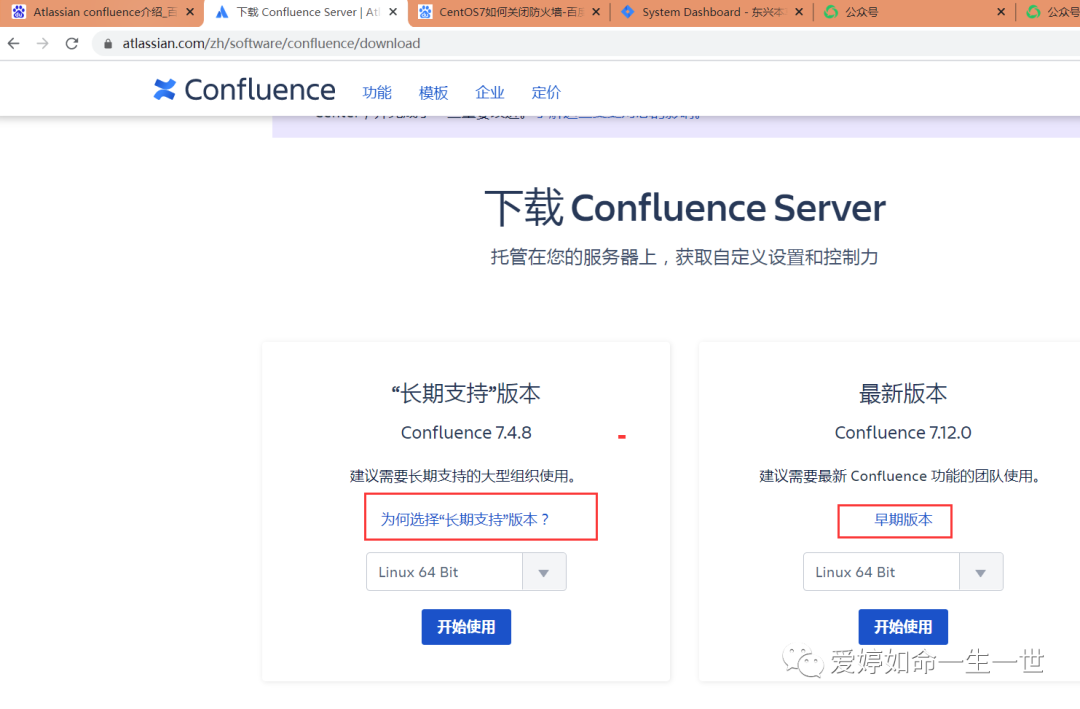Close the CentOS7如何关闭防火墙 tab

tap(596, 12)
